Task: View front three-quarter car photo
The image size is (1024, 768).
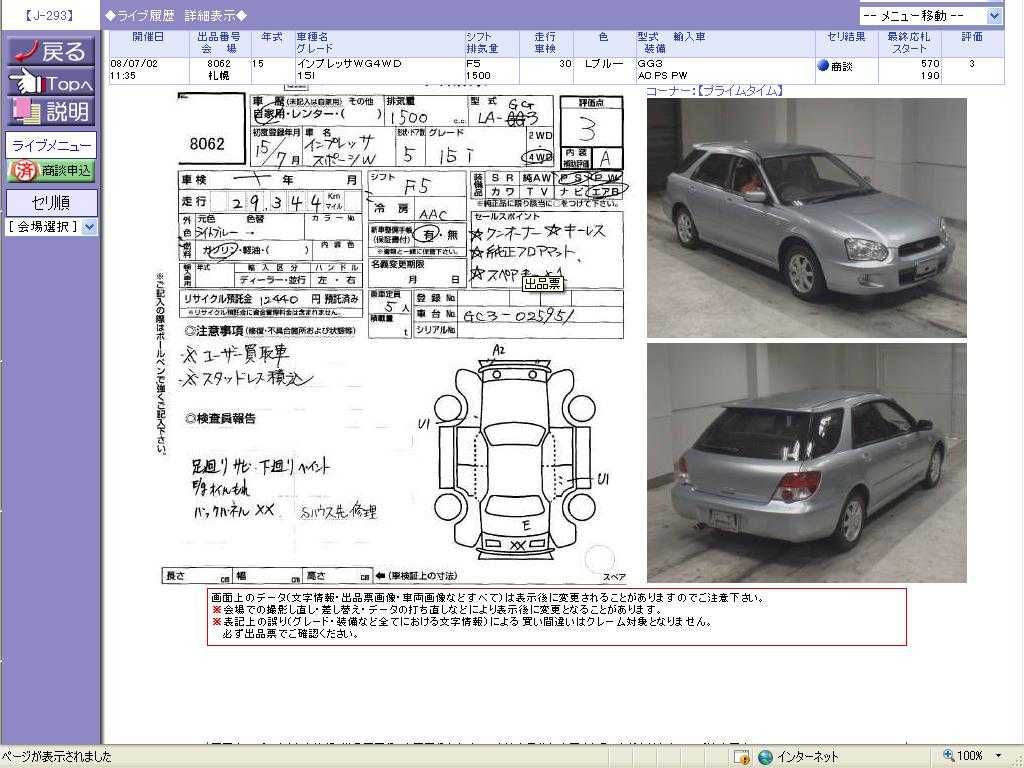Action: click(x=807, y=217)
